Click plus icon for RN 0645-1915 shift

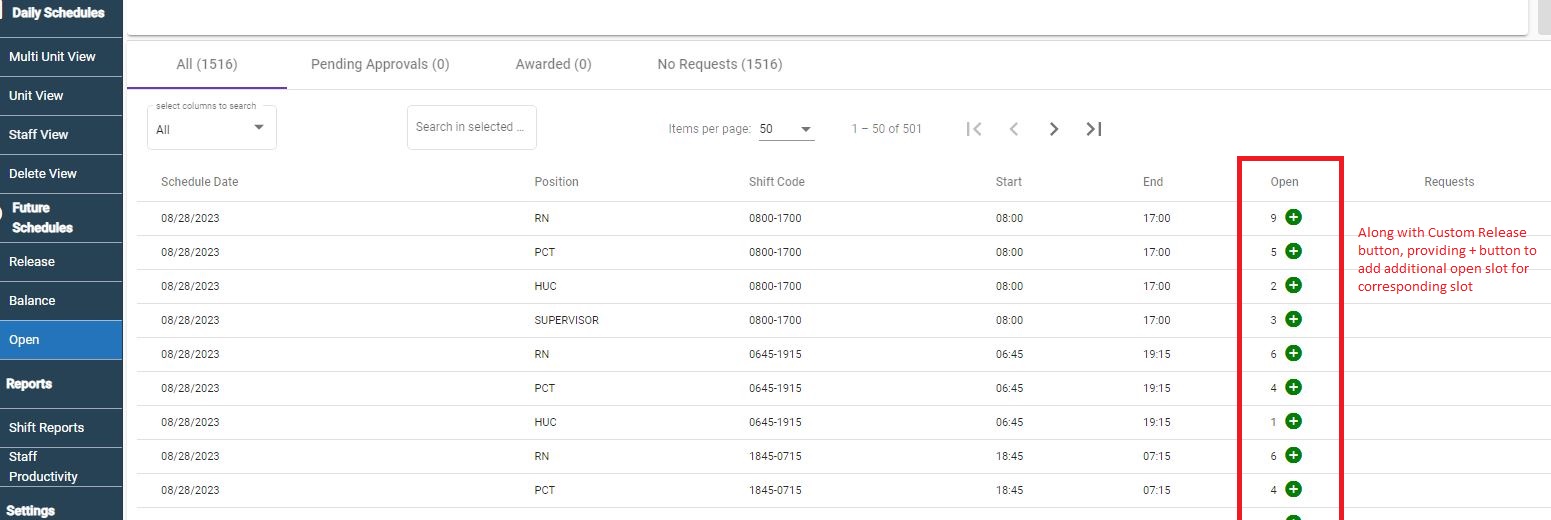1293,353
